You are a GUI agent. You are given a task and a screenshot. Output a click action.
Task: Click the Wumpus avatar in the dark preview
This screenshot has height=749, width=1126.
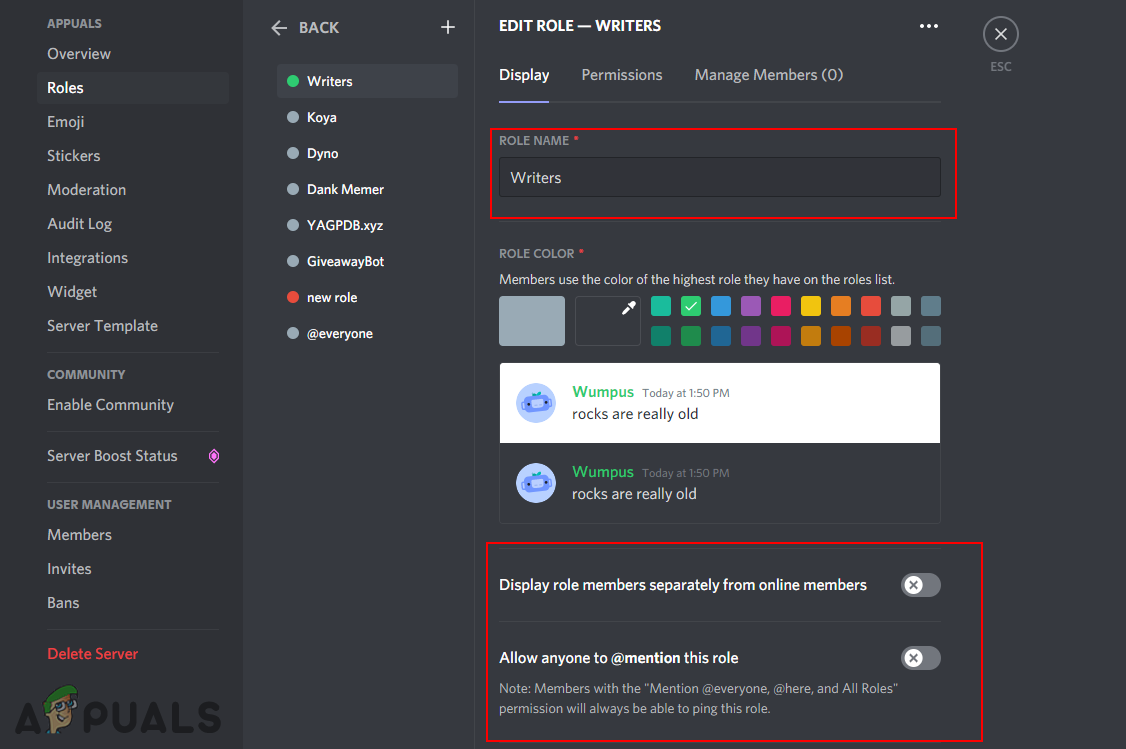[536, 483]
